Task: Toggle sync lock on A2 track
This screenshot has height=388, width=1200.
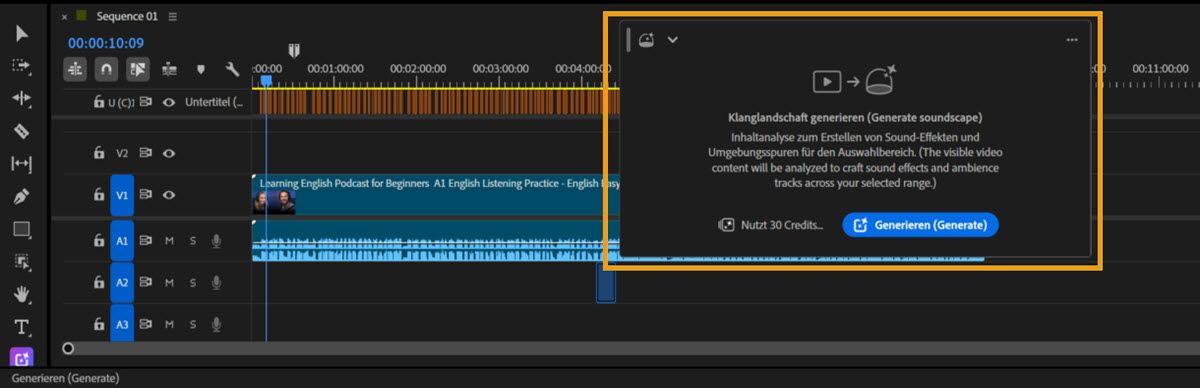Action: [146, 283]
